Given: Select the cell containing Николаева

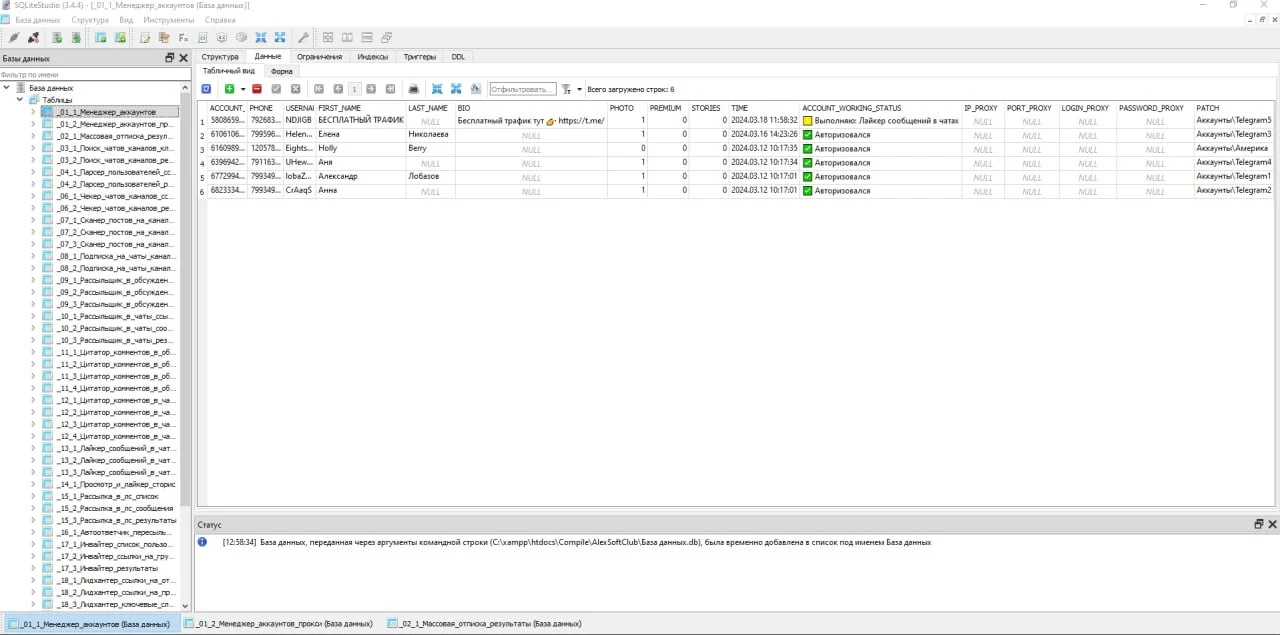Looking at the screenshot, I should [x=430, y=134].
